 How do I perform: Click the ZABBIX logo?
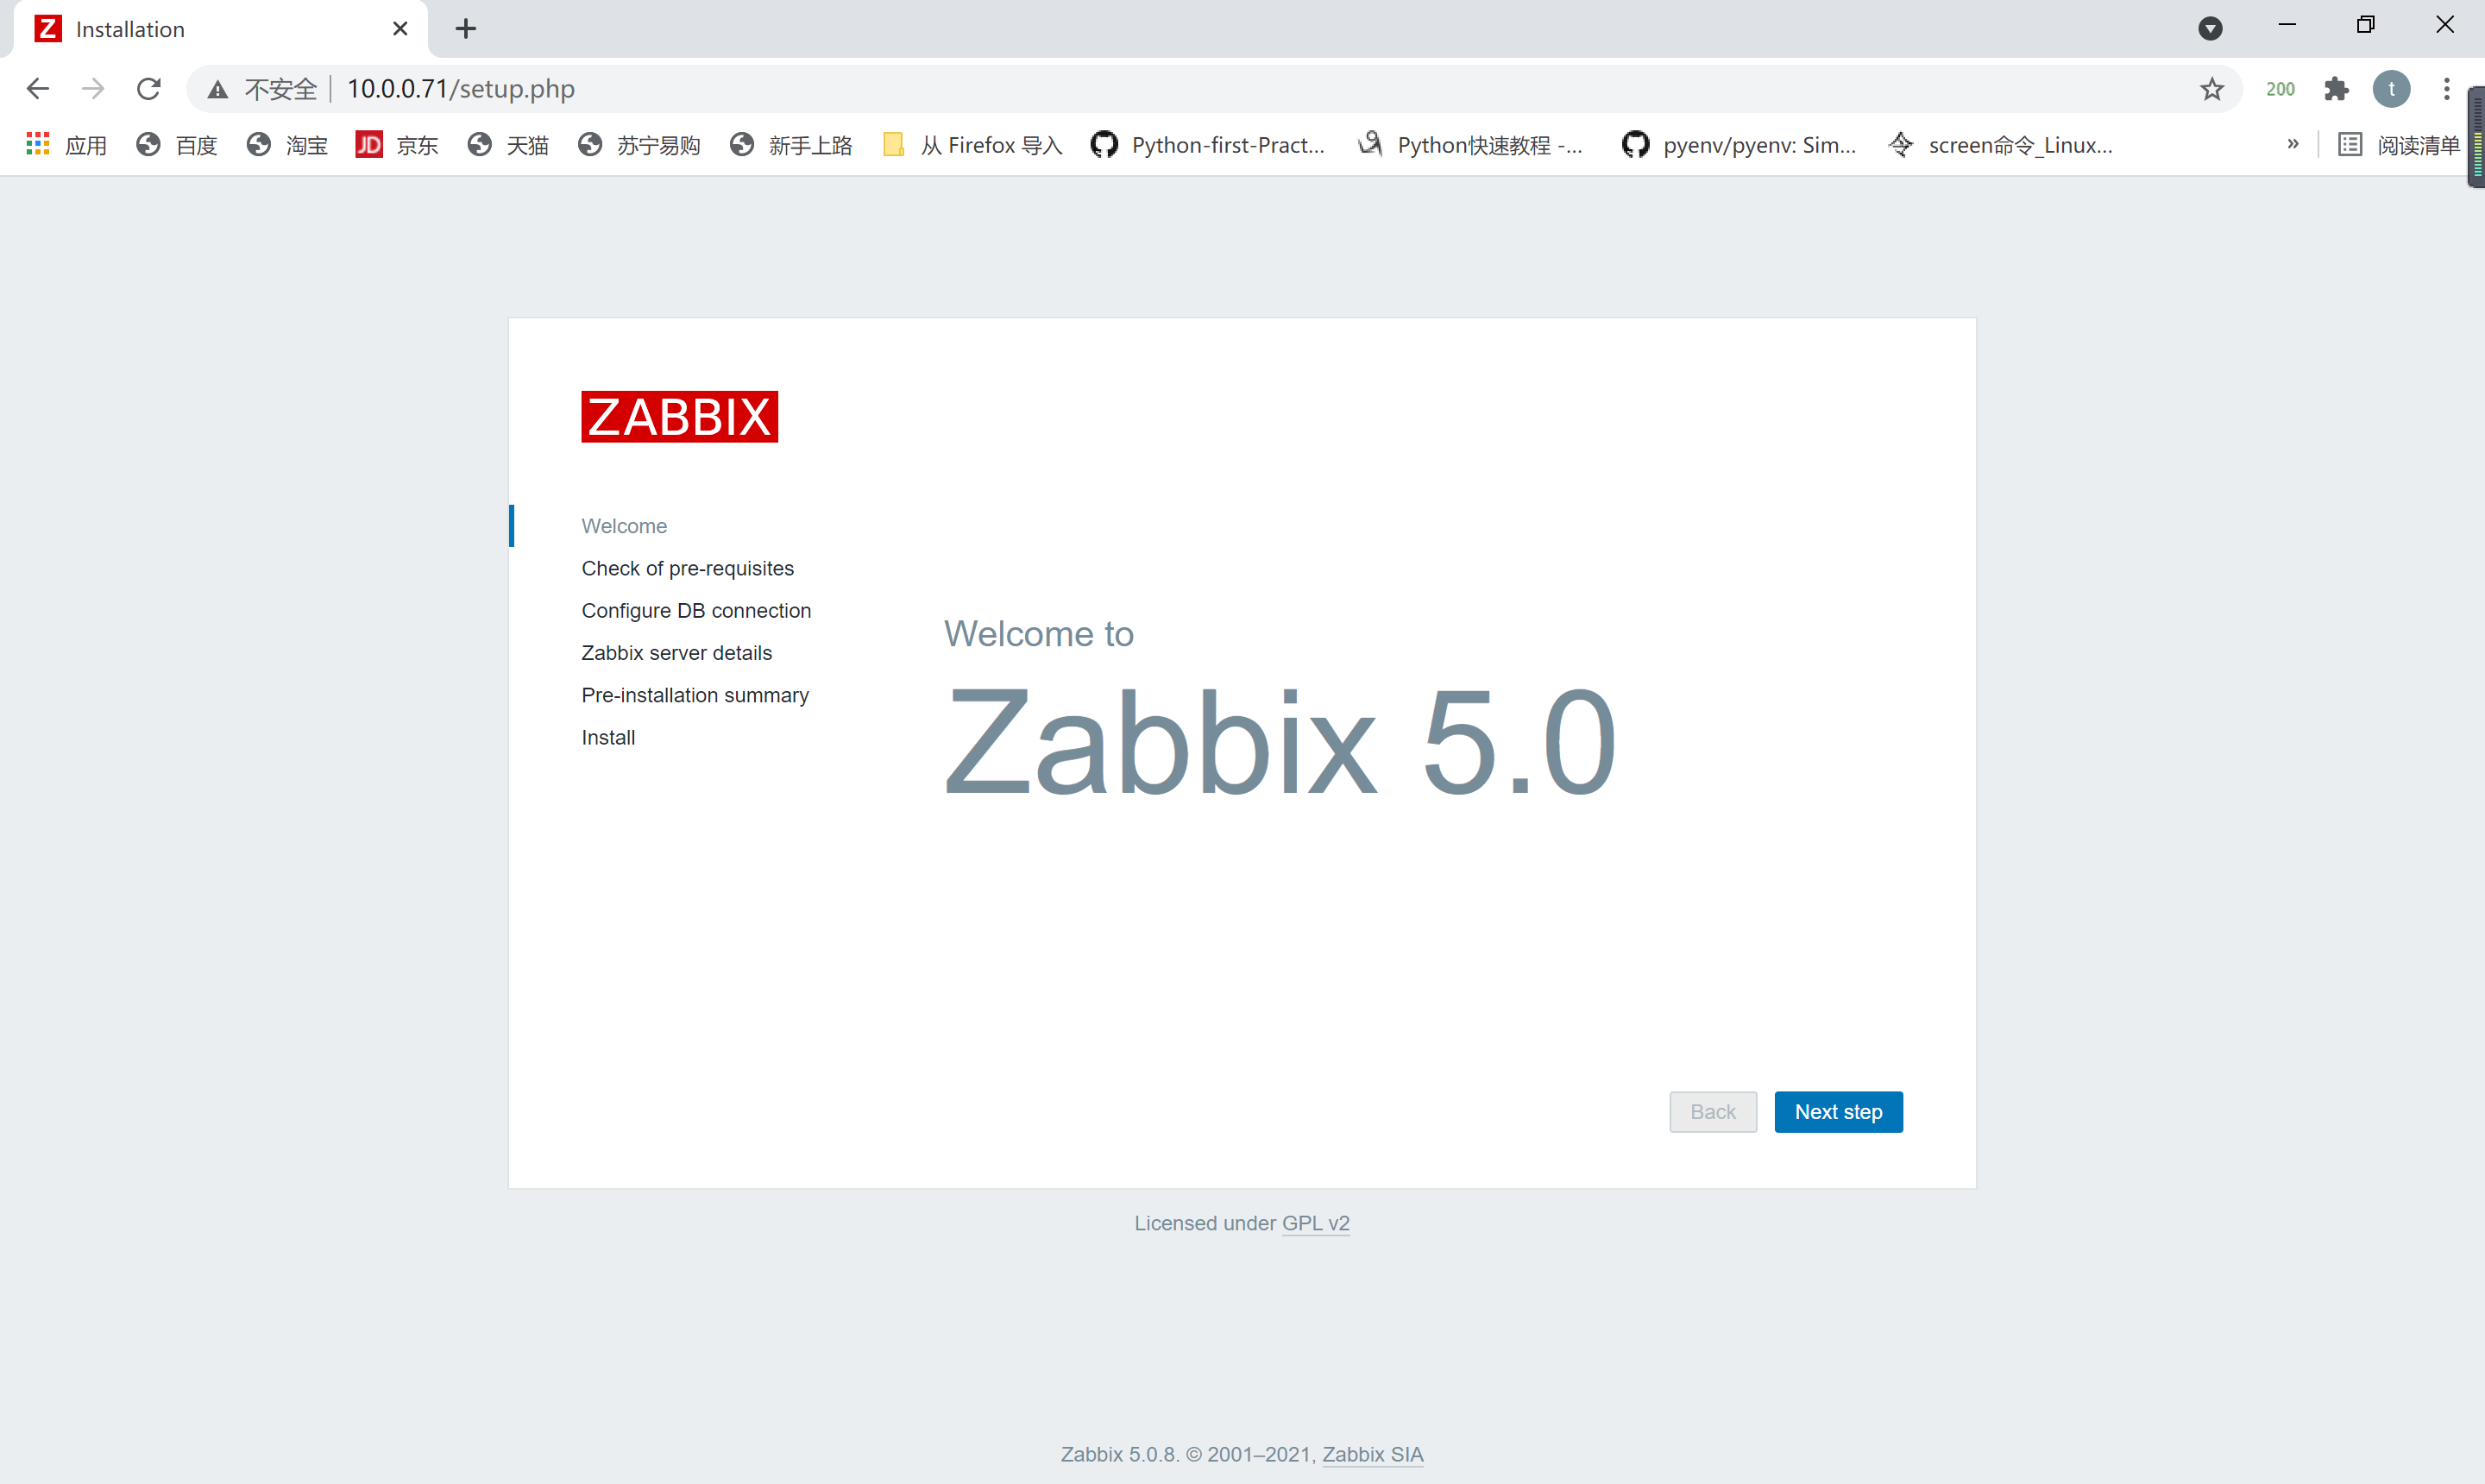coord(680,417)
